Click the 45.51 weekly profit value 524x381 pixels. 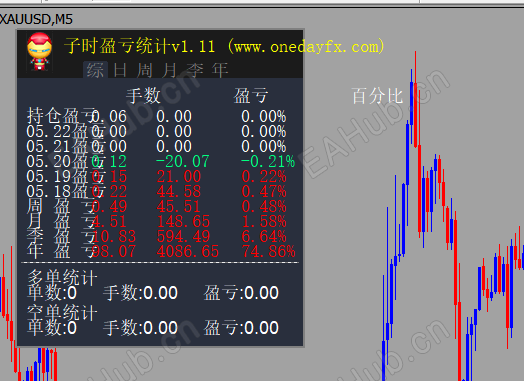[x=178, y=207]
